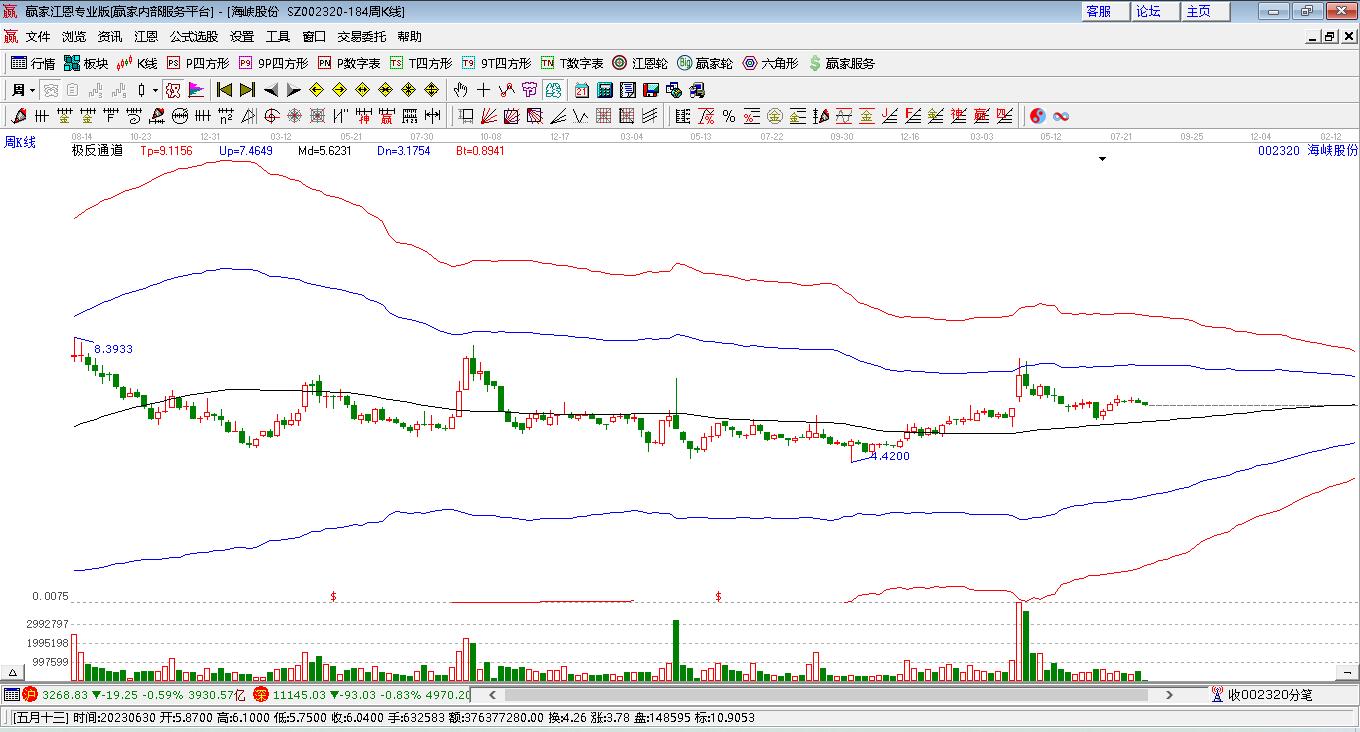Click the Md=5.6231 indicator value
The height and width of the screenshot is (732, 1360).
coord(324,151)
